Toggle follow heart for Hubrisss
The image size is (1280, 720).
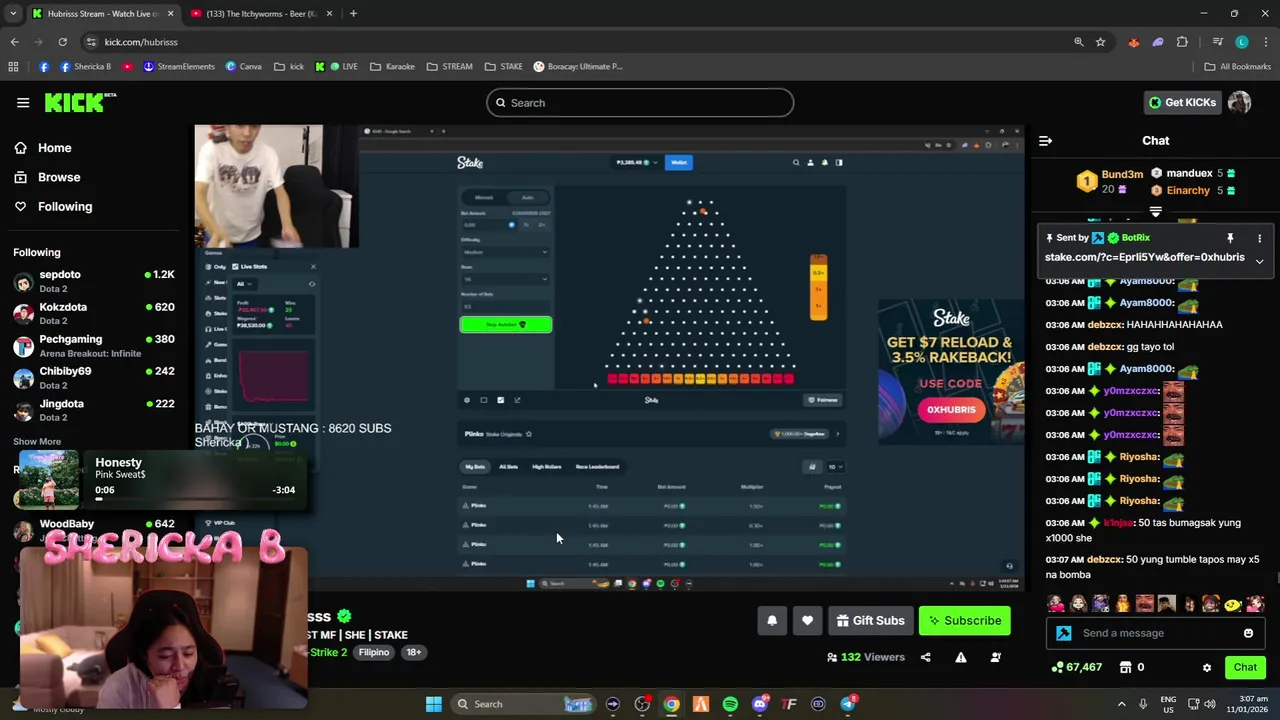[x=807, y=621]
